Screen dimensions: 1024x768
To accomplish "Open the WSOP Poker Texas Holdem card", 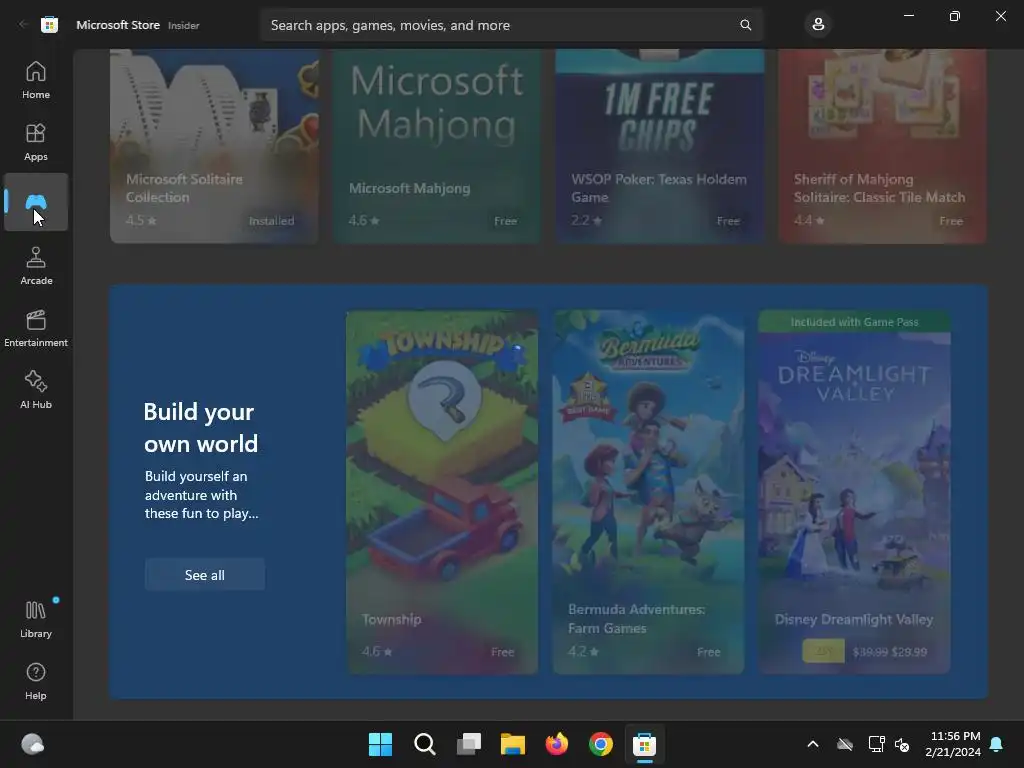I will tap(660, 146).
